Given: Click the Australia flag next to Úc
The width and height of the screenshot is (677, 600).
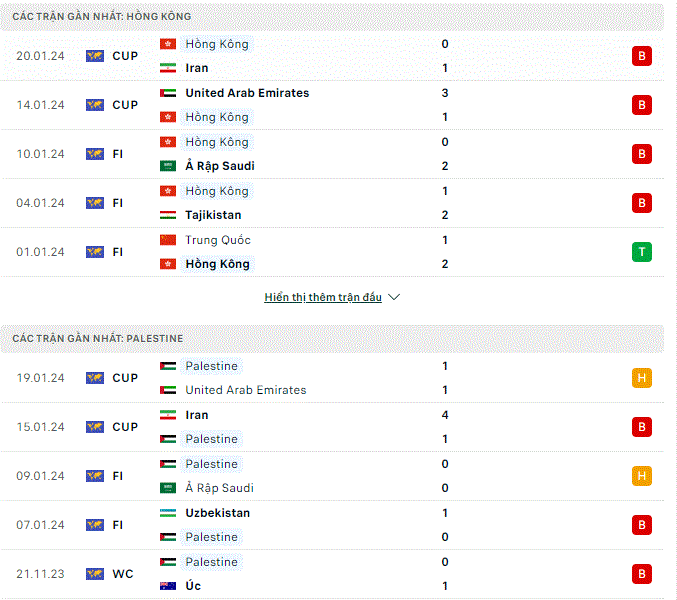Looking at the screenshot, I should pos(168,586).
